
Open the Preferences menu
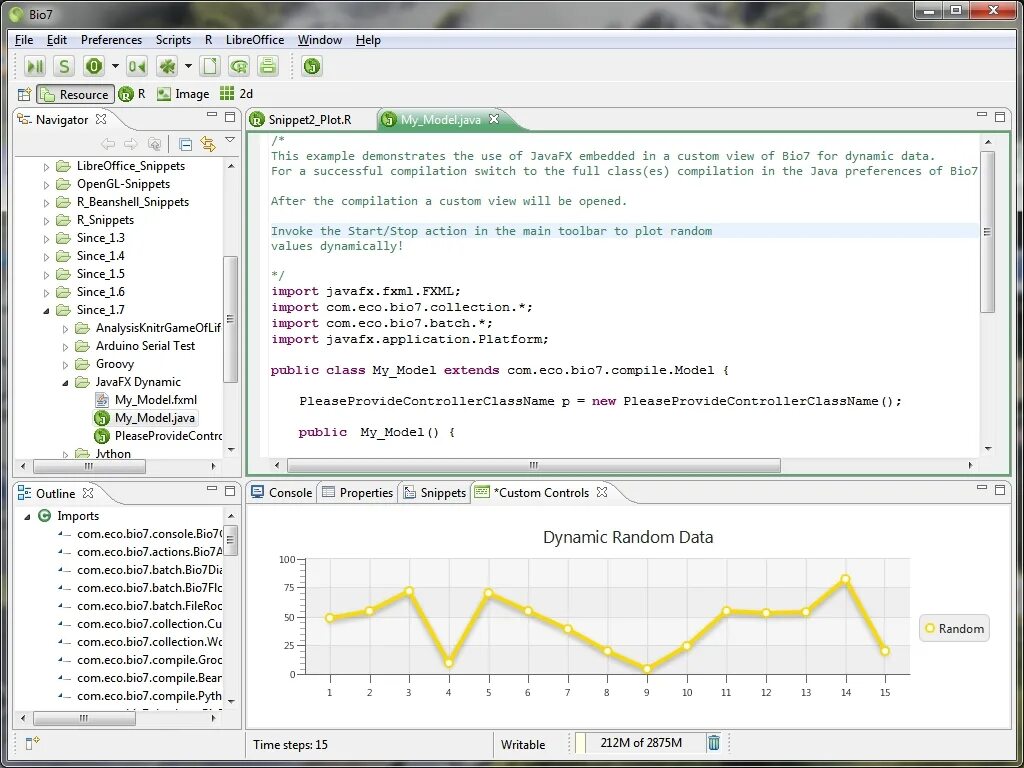pyautogui.click(x=111, y=40)
